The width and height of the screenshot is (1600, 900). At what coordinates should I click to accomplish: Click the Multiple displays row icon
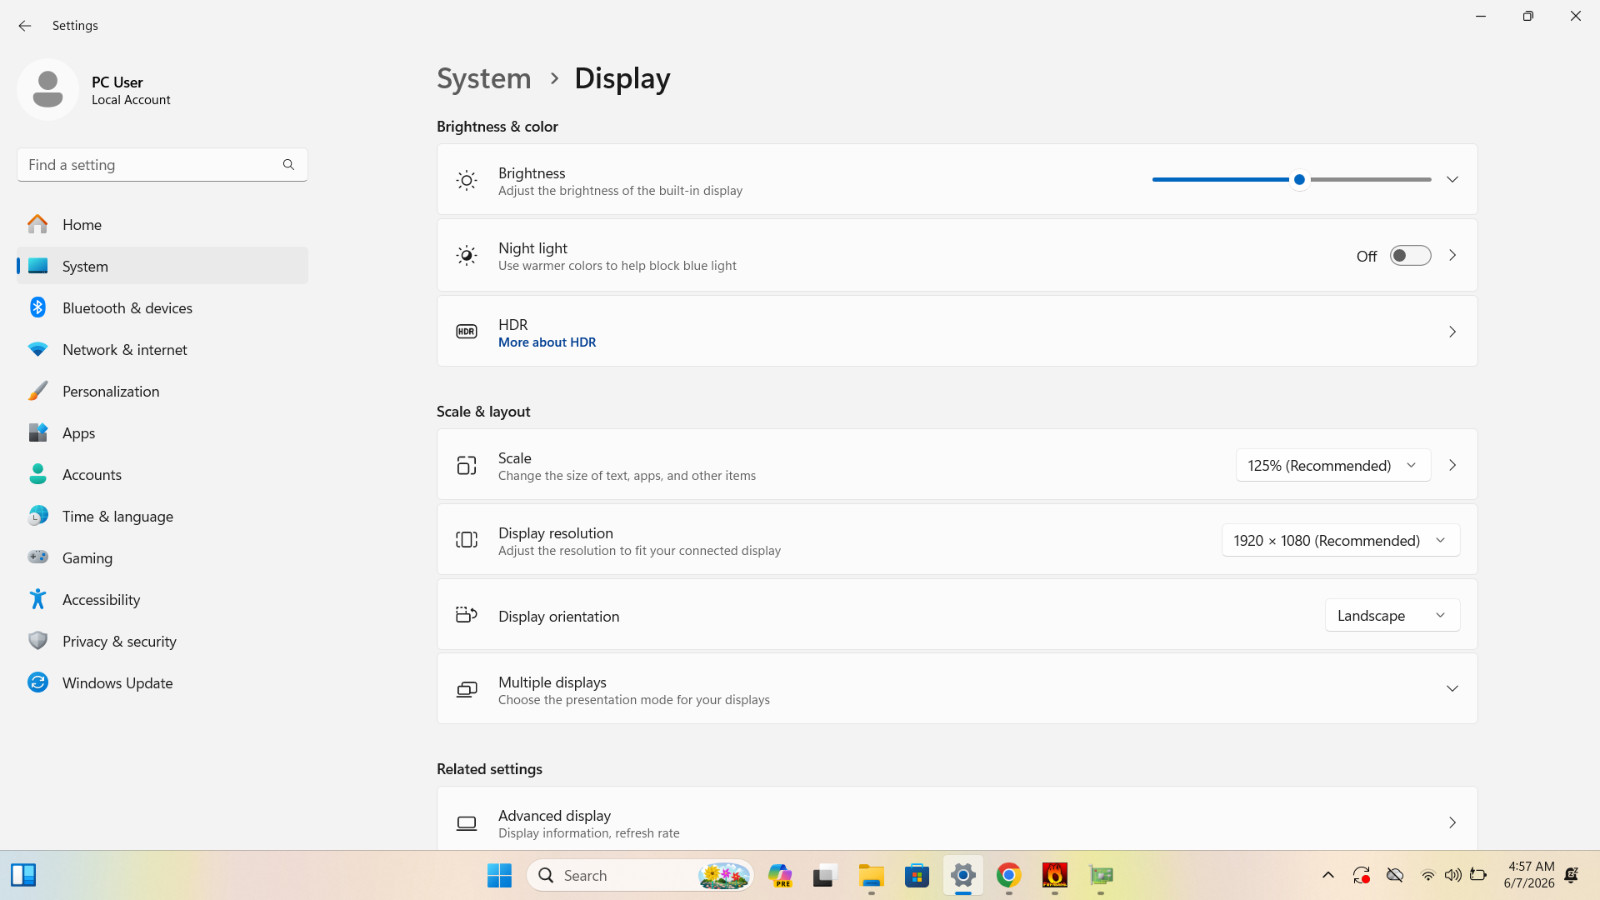pos(467,690)
